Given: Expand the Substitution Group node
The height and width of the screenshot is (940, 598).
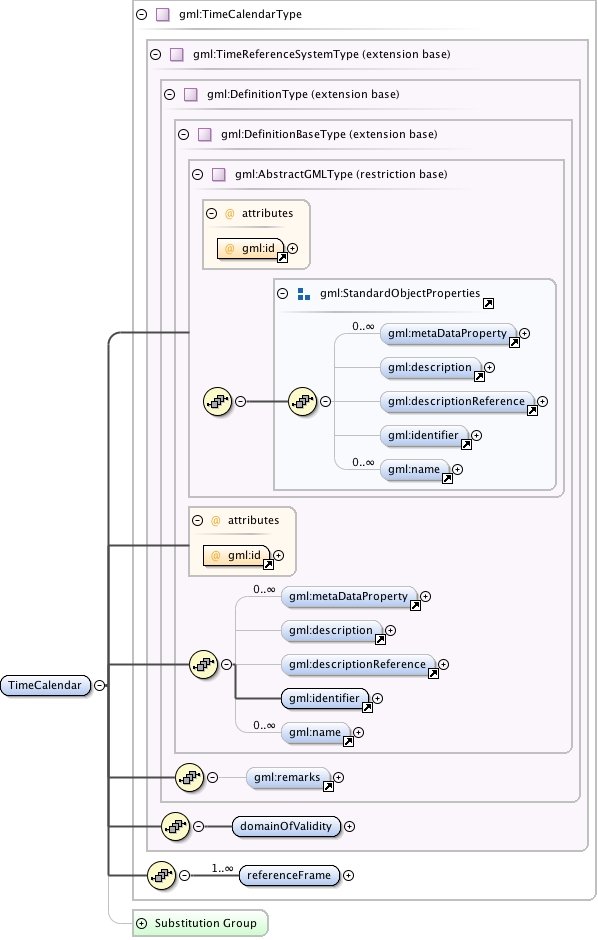Looking at the screenshot, I should [x=141, y=923].
